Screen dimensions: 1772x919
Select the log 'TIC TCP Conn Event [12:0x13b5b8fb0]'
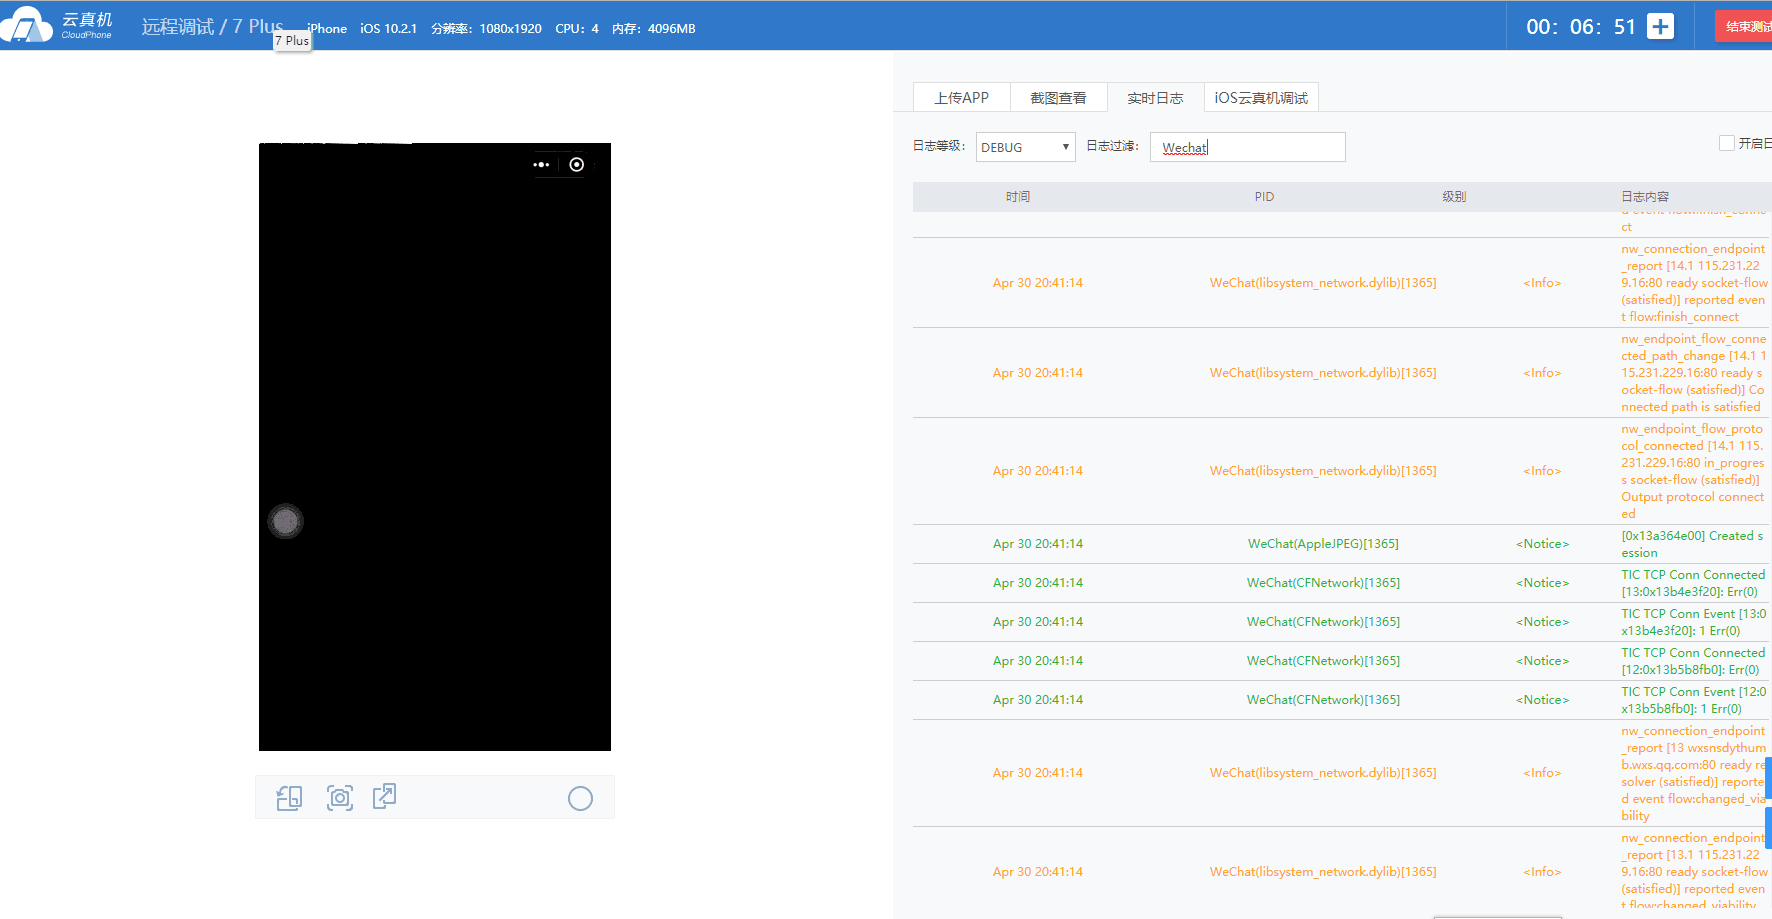point(1693,700)
